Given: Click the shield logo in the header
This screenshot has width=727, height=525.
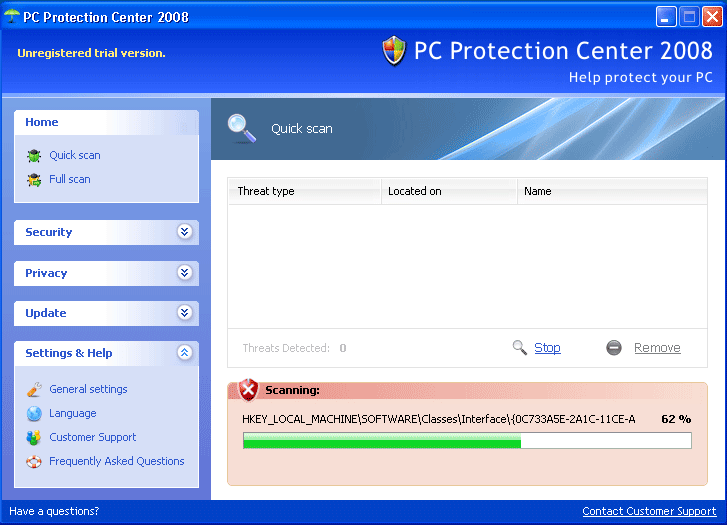Looking at the screenshot, I should [x=394, y=51].
